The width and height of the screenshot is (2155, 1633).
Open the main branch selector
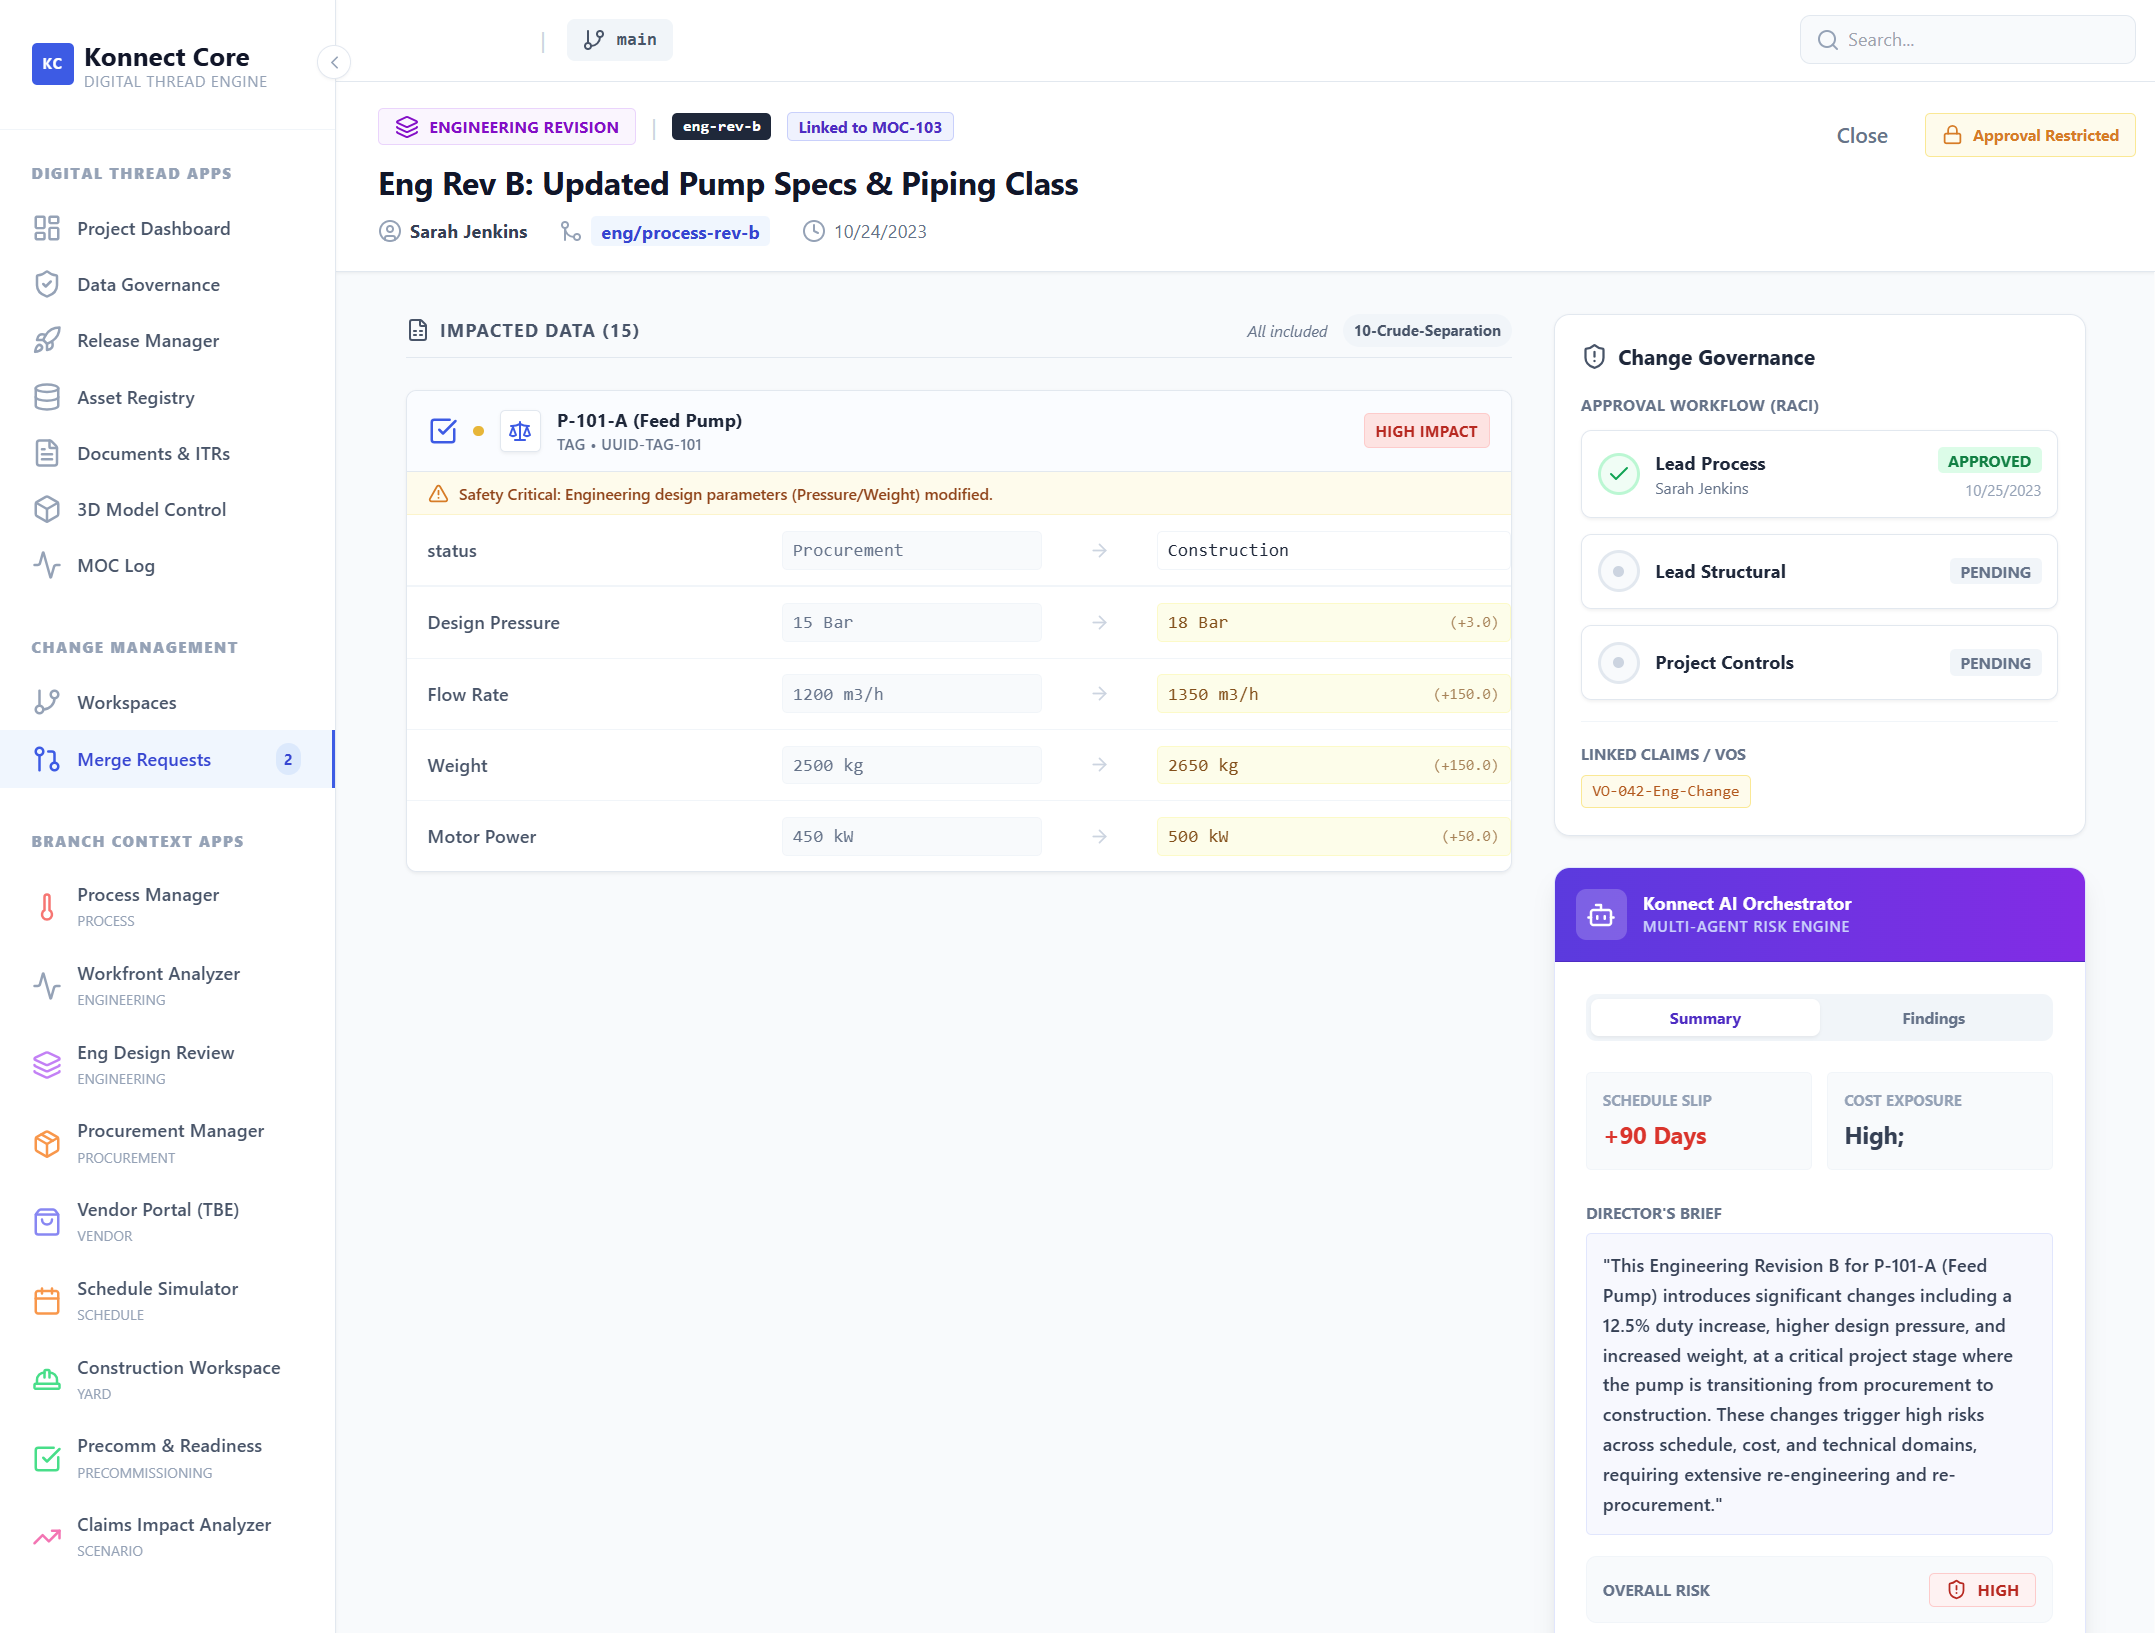pos(619,40)
